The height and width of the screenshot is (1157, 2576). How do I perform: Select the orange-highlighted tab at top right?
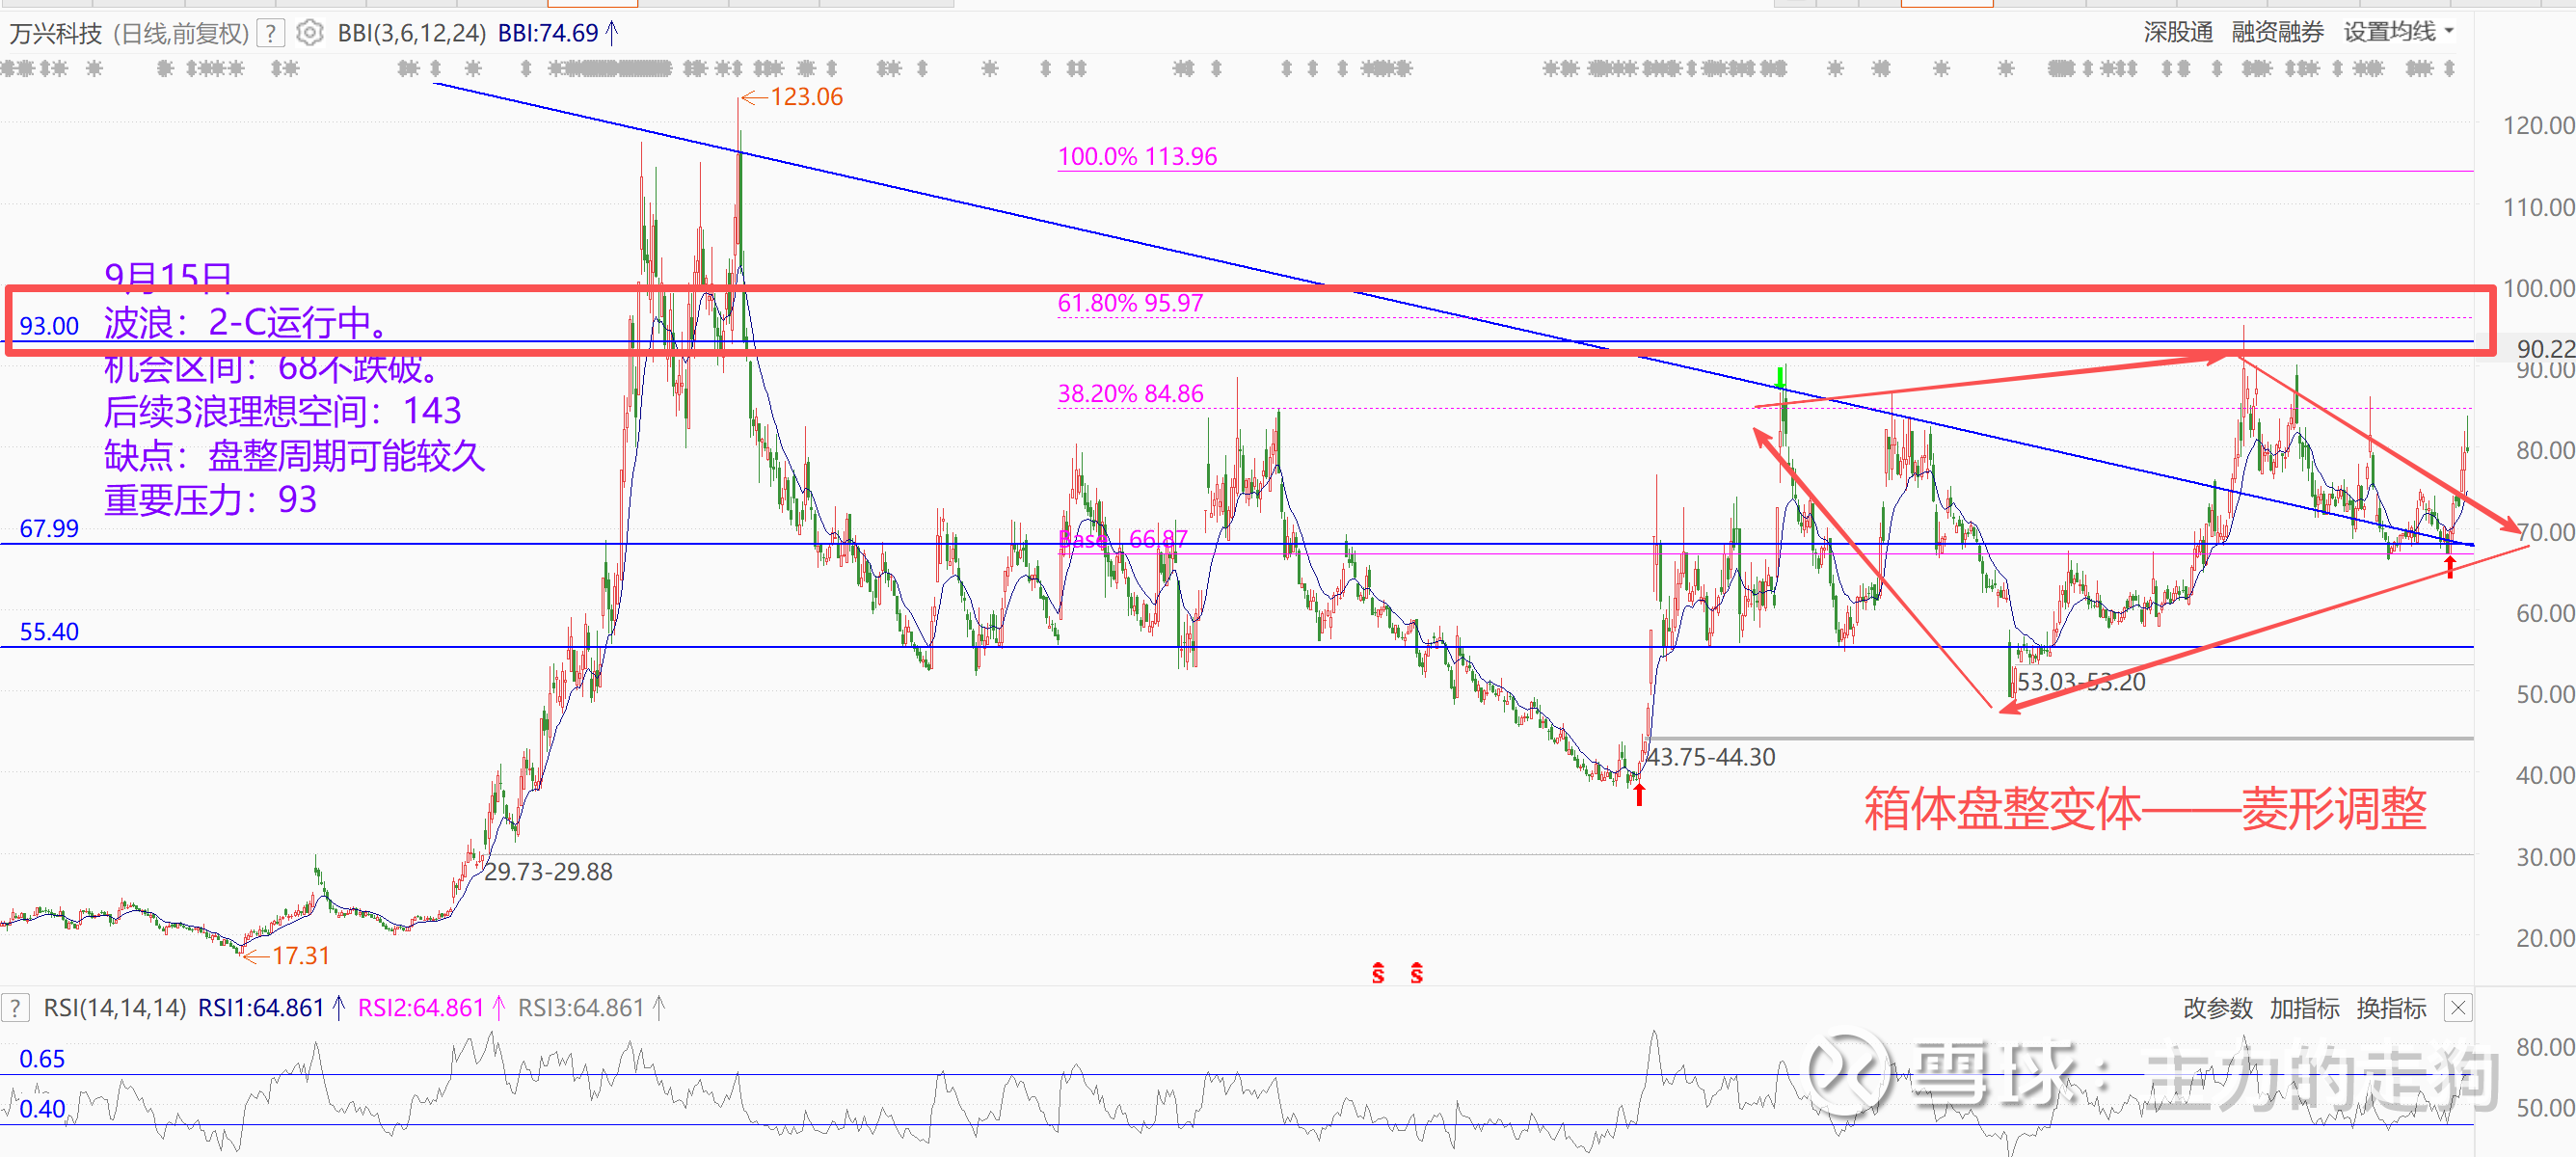pos(1946,4)
